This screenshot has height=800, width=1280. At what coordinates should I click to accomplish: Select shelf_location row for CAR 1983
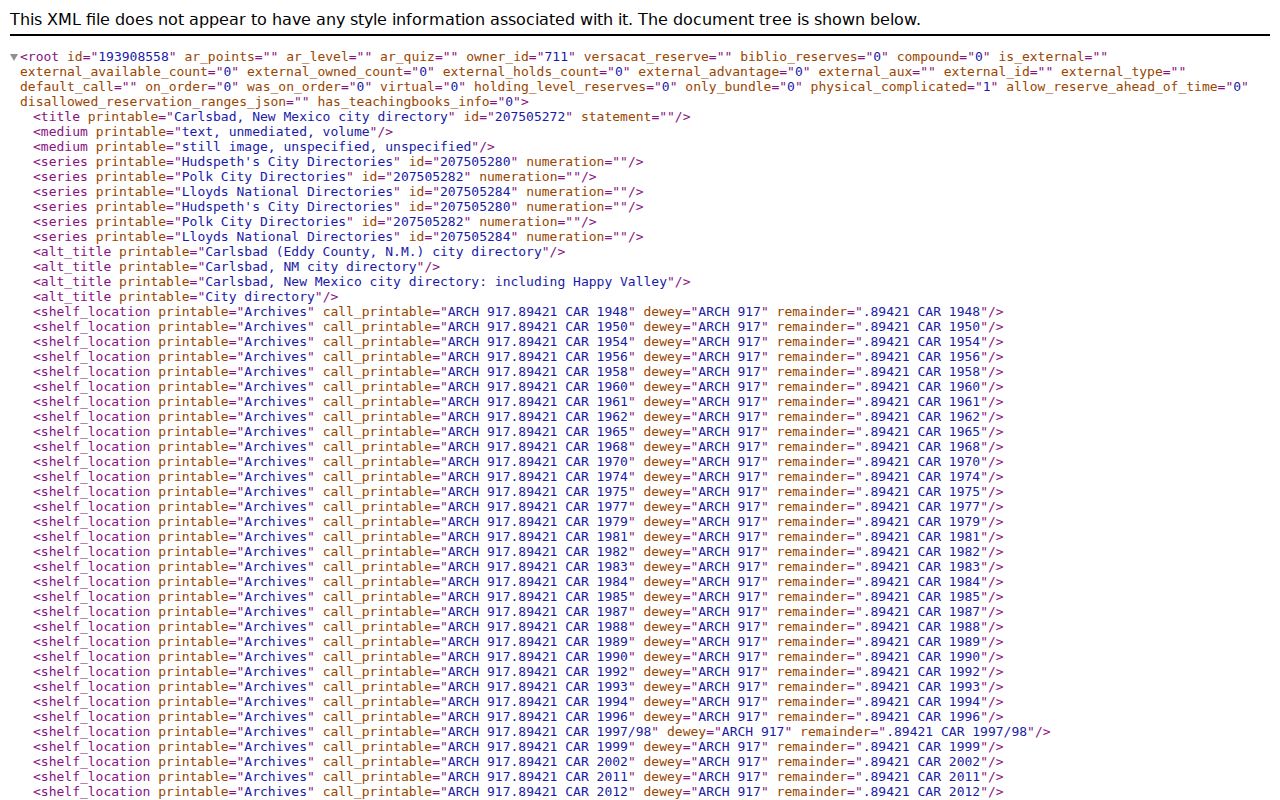518,567
